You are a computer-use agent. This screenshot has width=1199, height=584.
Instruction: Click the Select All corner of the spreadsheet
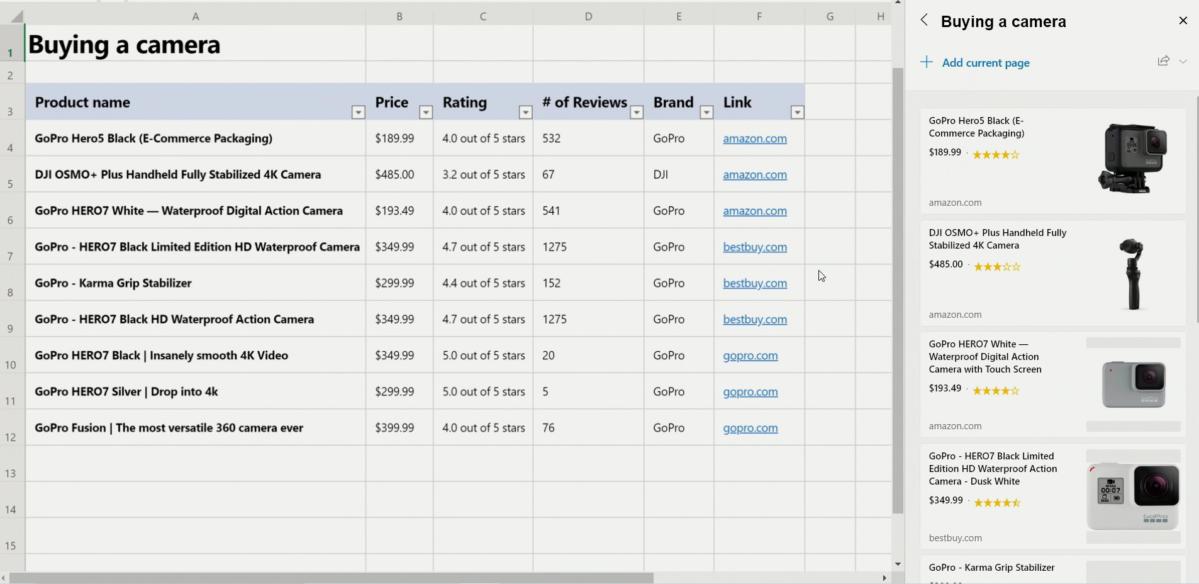point(12,16)
